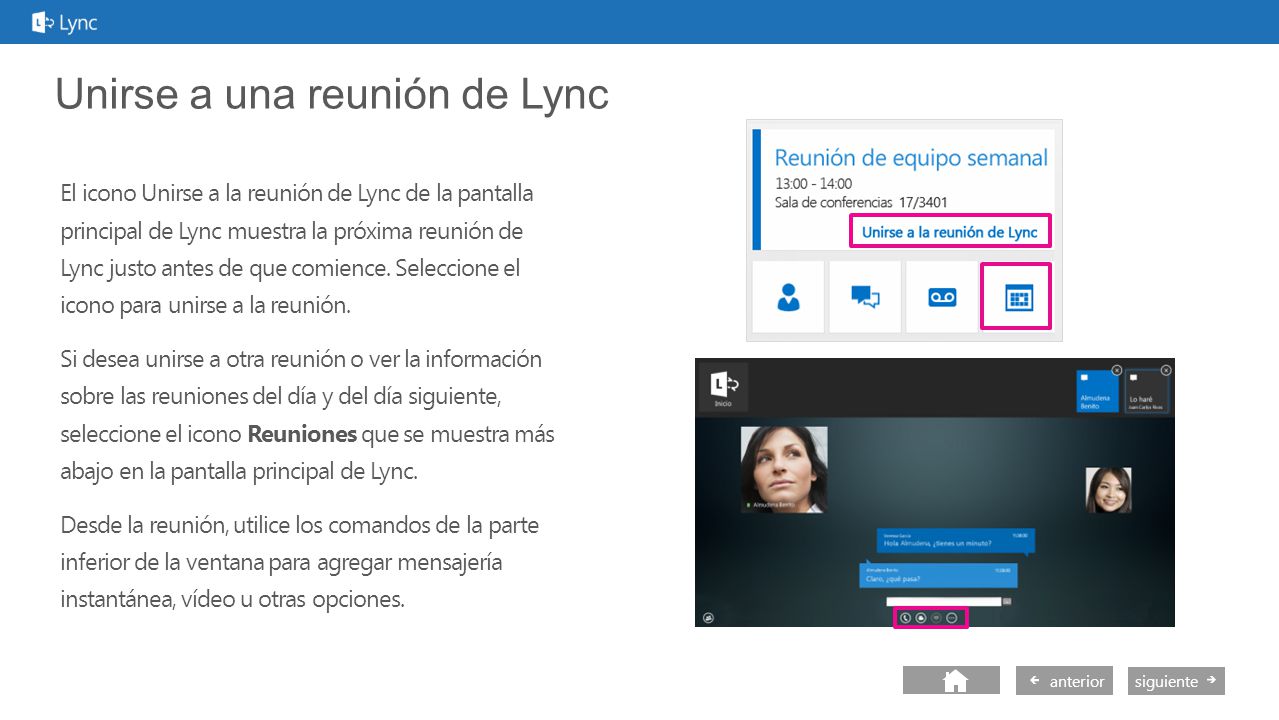Image resolution: width=1279 pixels, height=720 pixels.
Task: Advance with the siguiente button
Action: point(1176,680)
